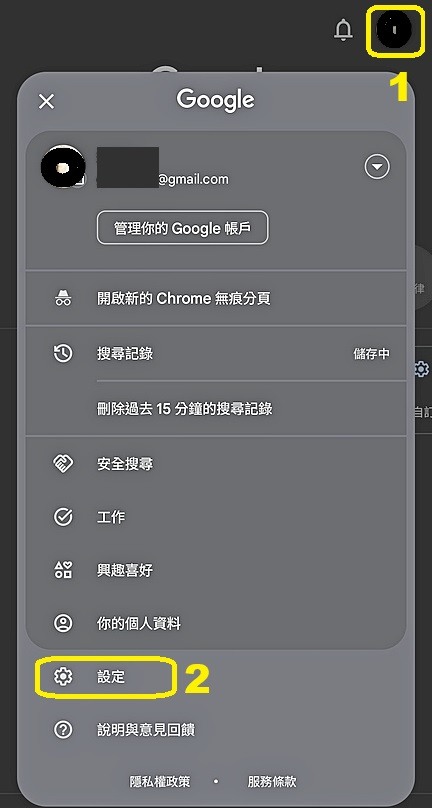Open 搜尋記錄 entry

coord(216,354)
